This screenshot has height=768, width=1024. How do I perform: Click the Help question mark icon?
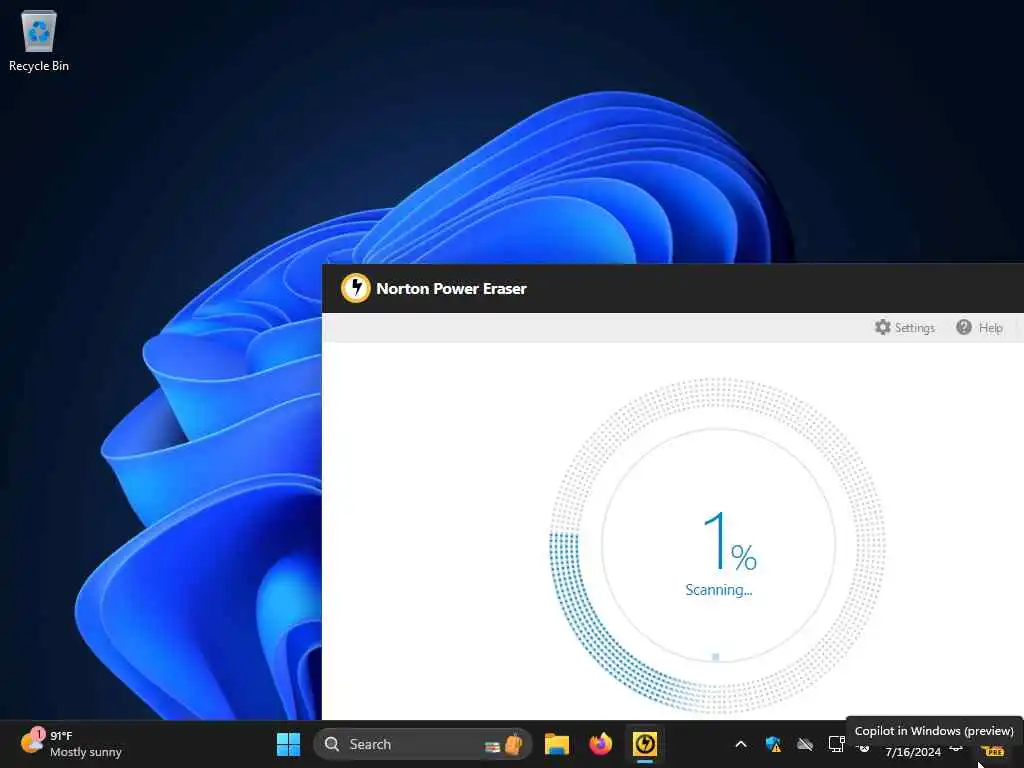[x=963, y=327]
